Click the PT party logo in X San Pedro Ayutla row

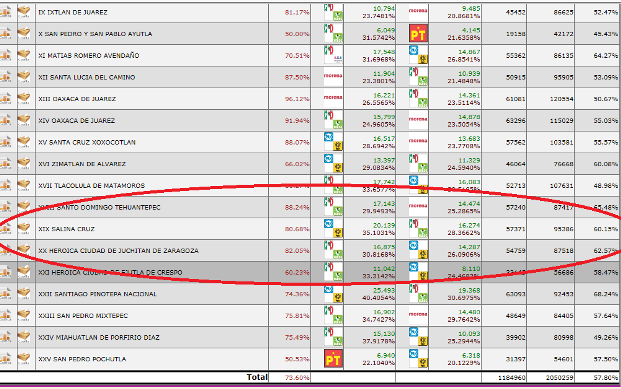coord(418,33)
